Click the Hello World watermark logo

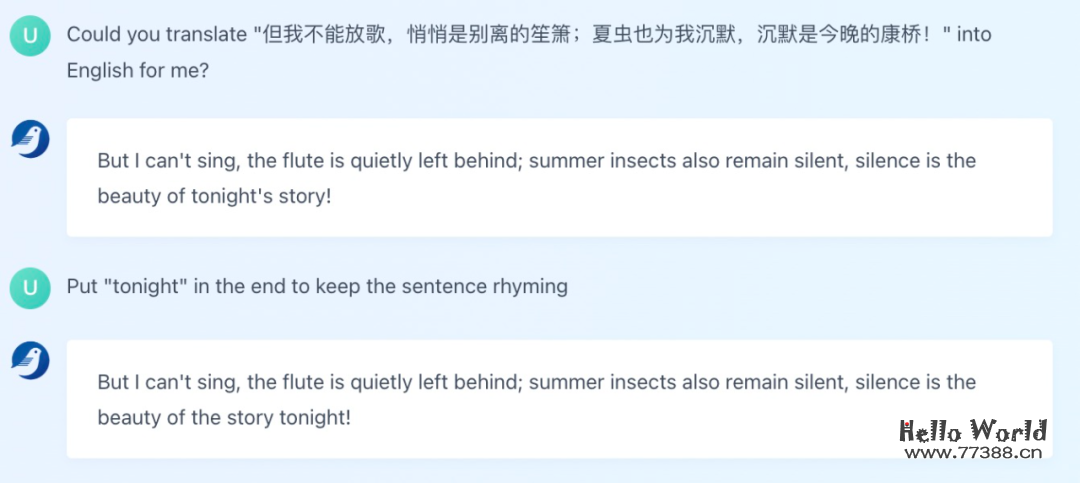click(972, 431)
